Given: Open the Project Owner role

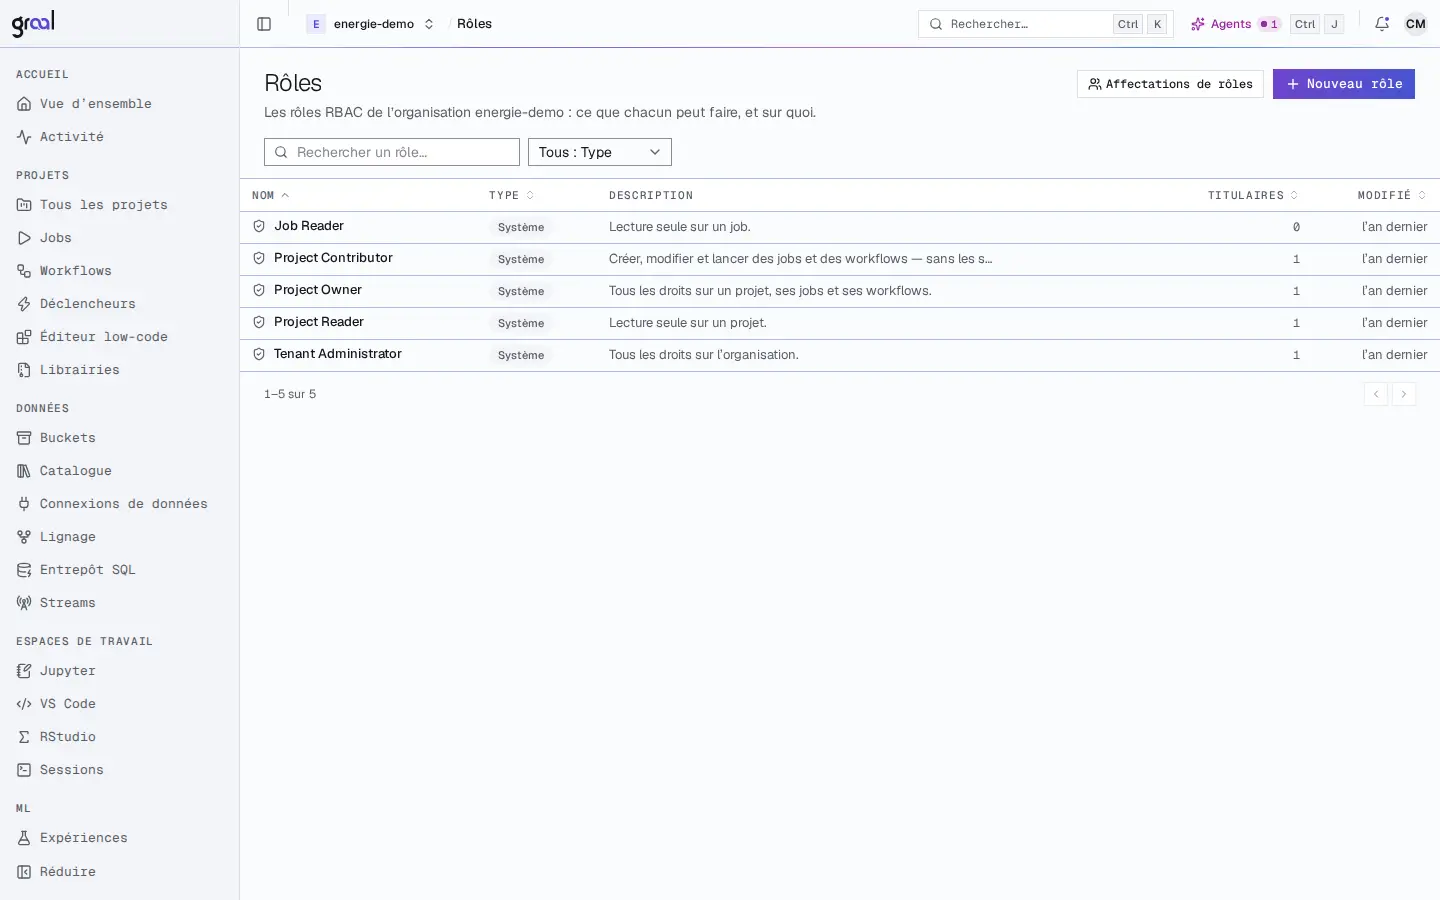Looking at the screenshot, I should coord(318,290).
